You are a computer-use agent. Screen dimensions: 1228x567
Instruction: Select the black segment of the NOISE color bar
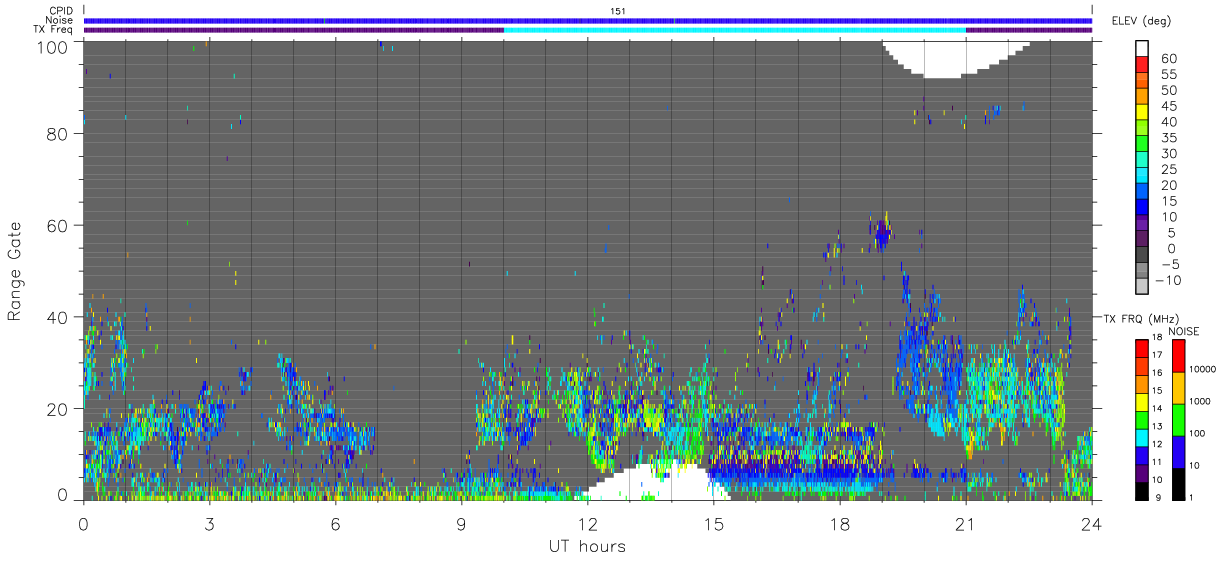click(1178, 484)
